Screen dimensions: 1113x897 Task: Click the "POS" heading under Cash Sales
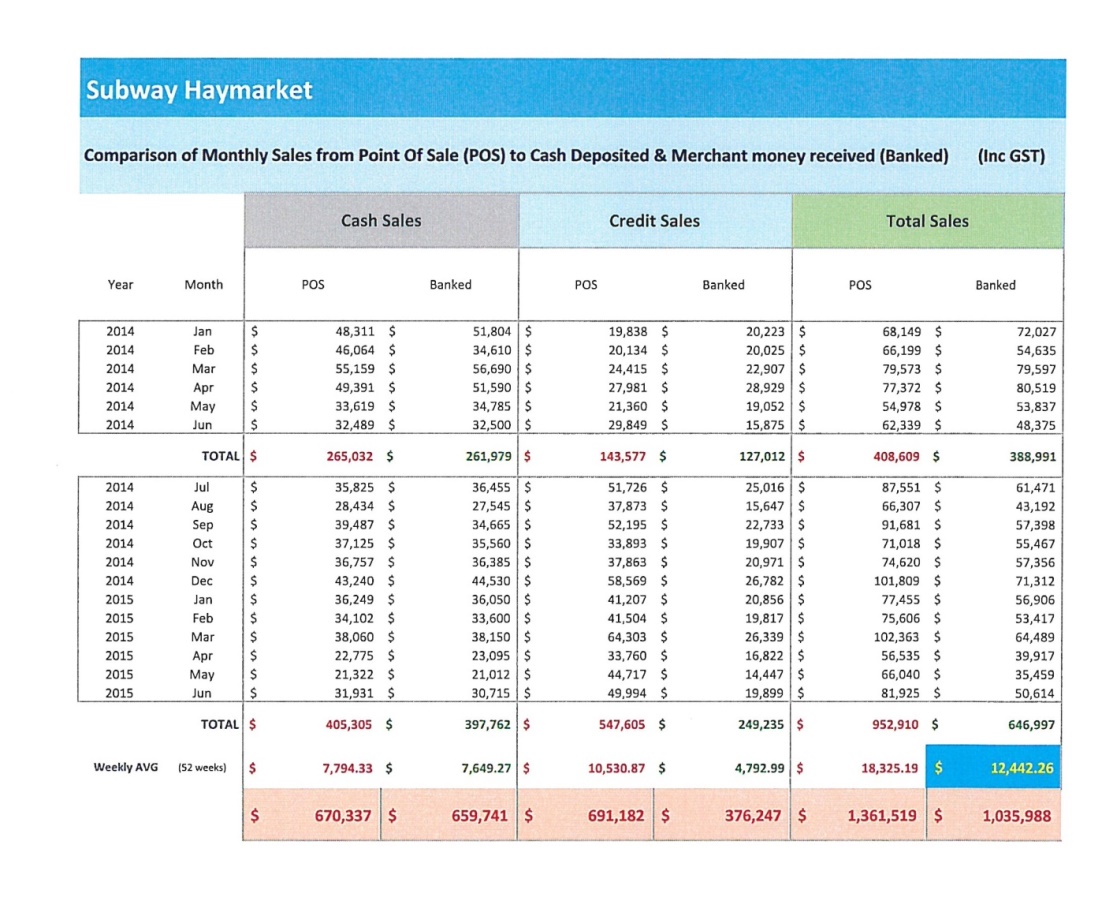coord(313,285)
